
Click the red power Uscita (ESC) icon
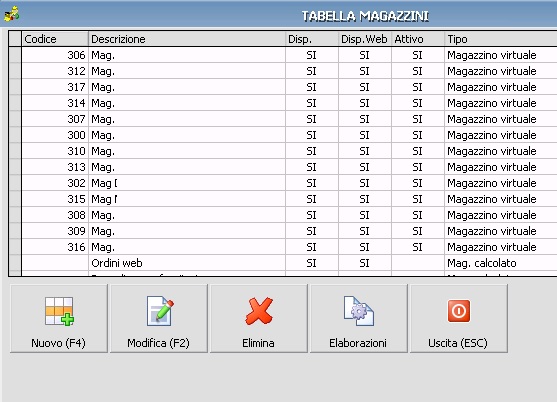[459, 311]
